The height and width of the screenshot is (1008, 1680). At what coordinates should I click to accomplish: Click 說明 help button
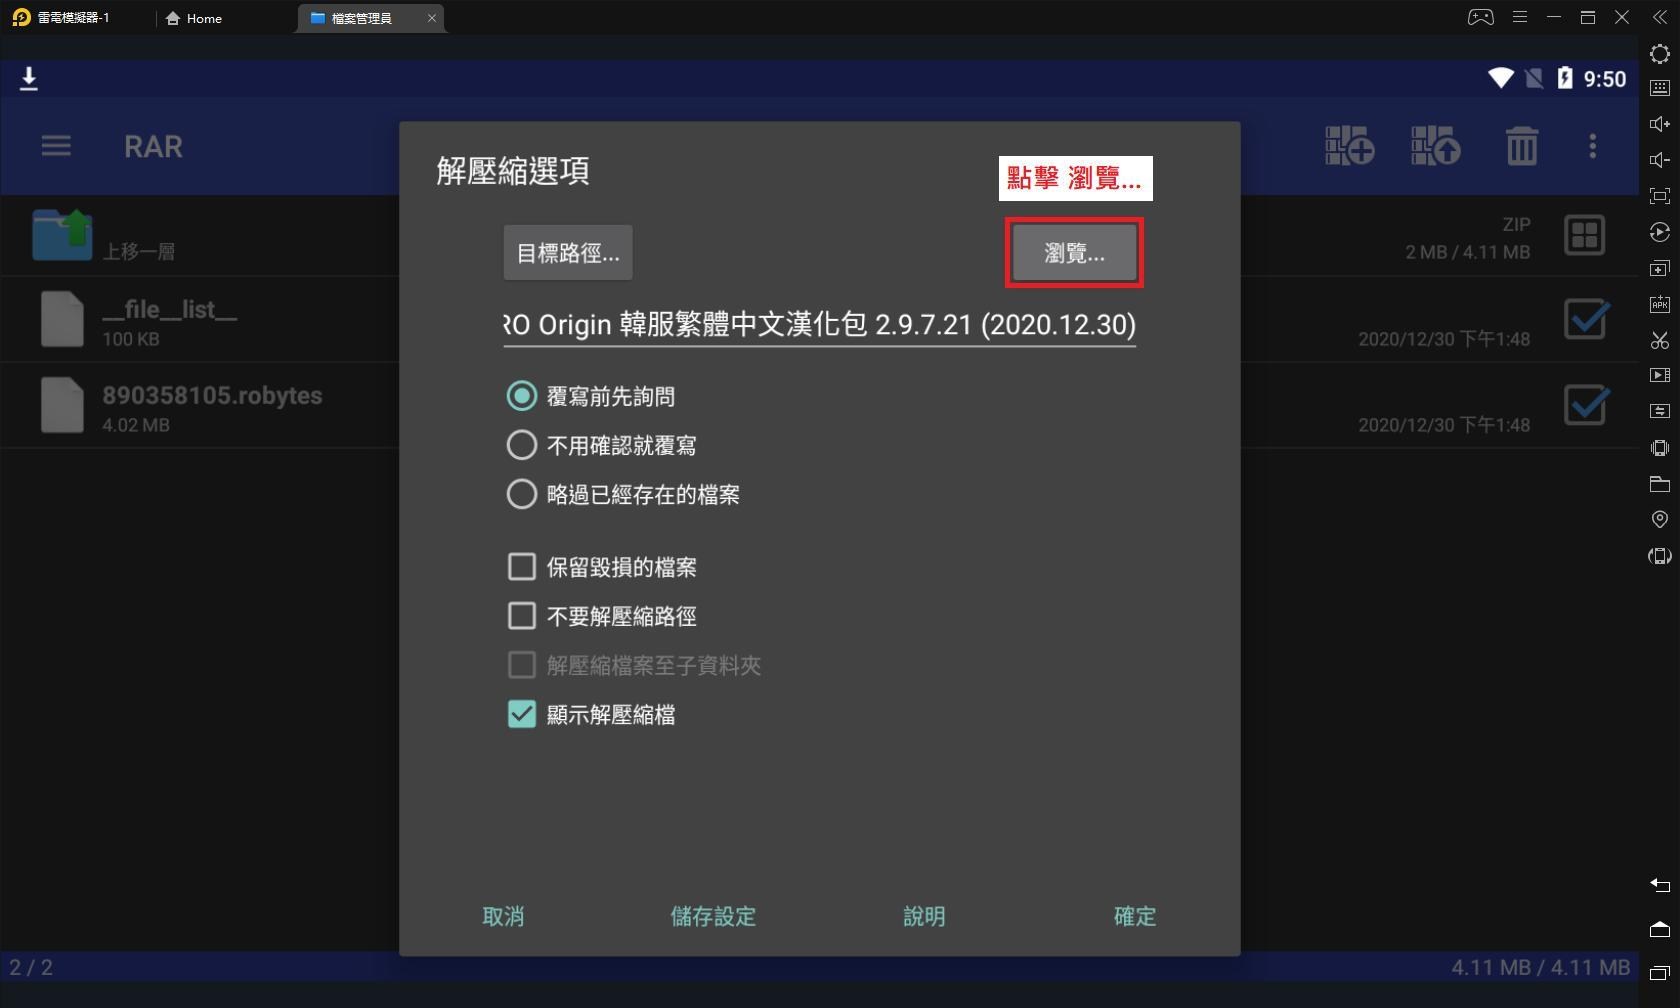point(924,916)
